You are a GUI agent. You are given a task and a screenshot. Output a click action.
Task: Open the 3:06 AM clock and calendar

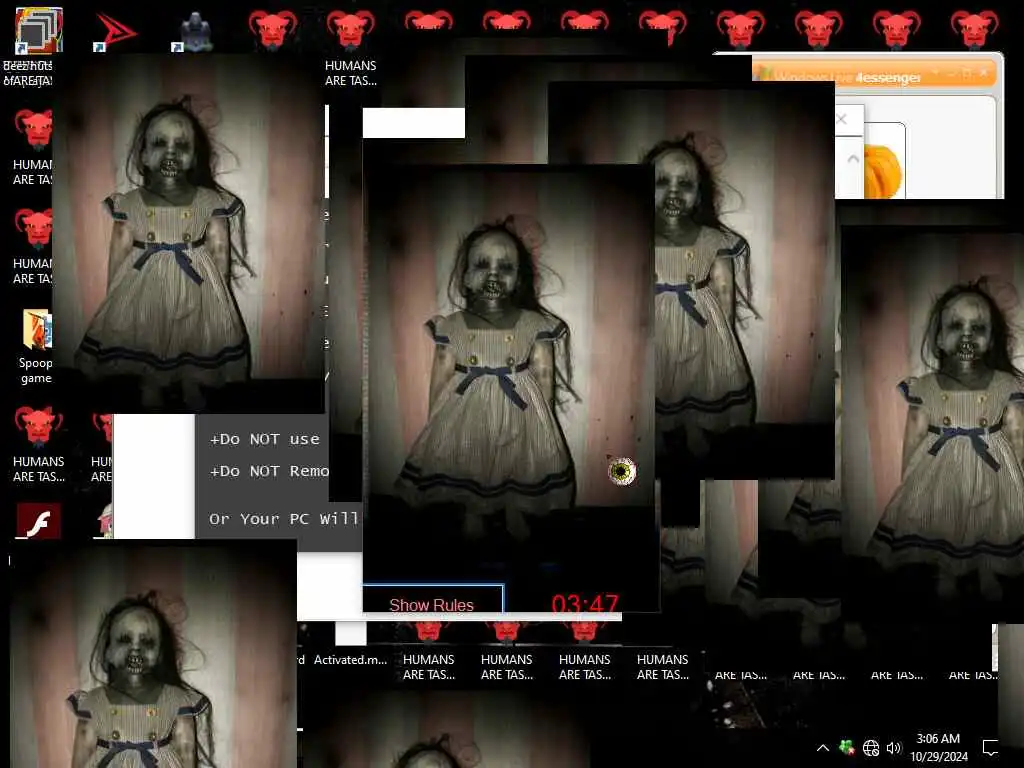pos(938,747)
